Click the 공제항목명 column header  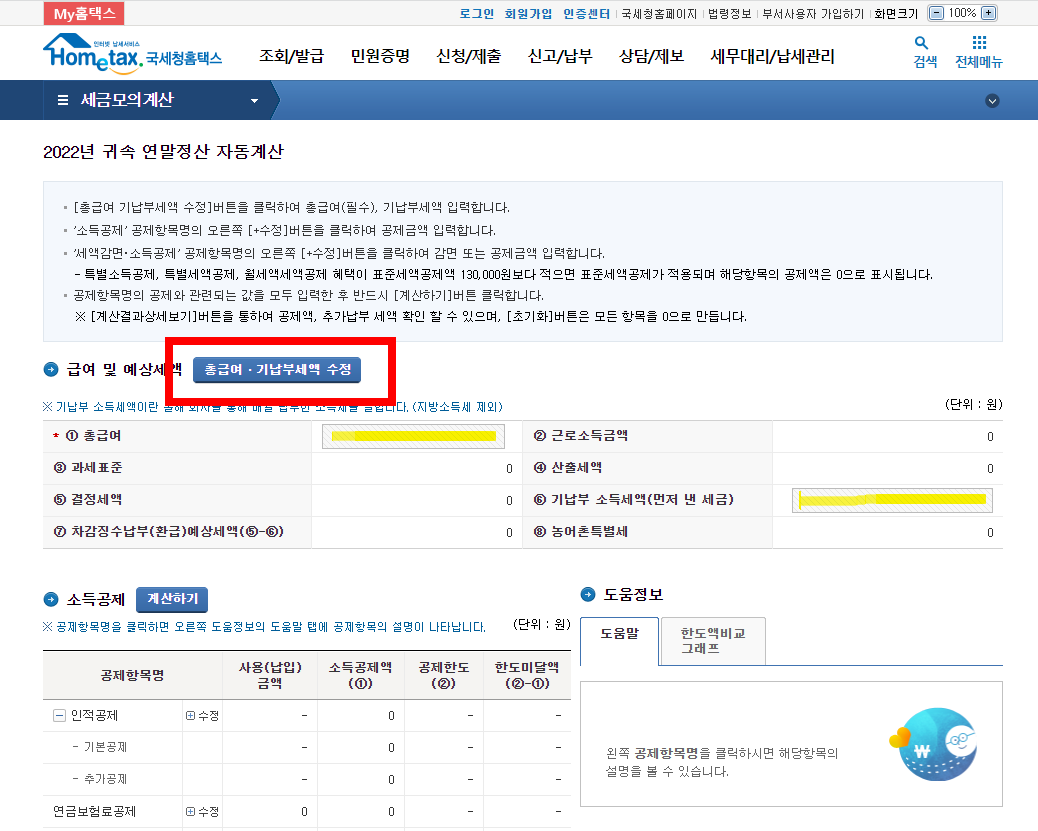coord(132,675)
